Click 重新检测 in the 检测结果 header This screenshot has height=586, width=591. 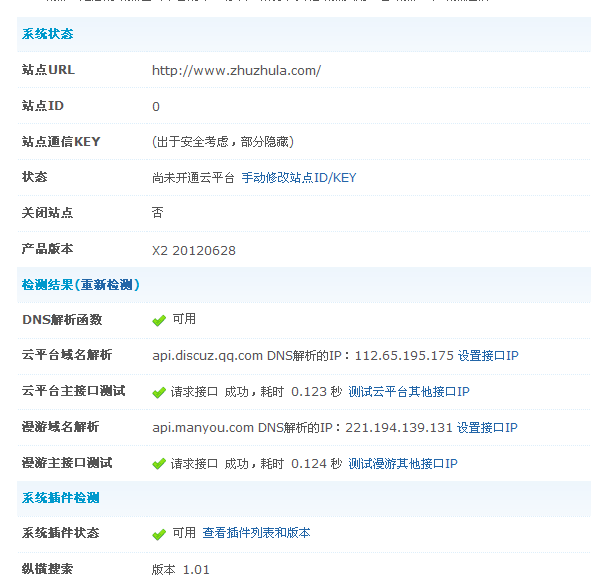click(x=107, y=285)
